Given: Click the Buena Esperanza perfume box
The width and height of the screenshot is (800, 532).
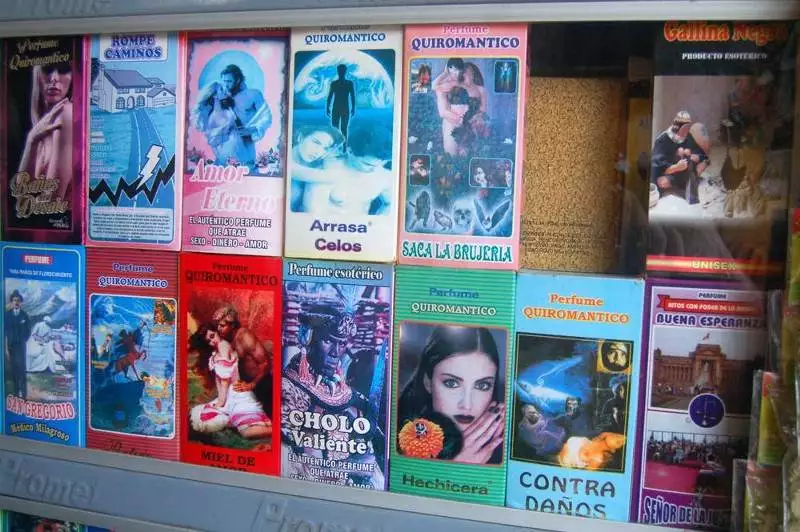Looking at the screenshot, I should [698, 400].
